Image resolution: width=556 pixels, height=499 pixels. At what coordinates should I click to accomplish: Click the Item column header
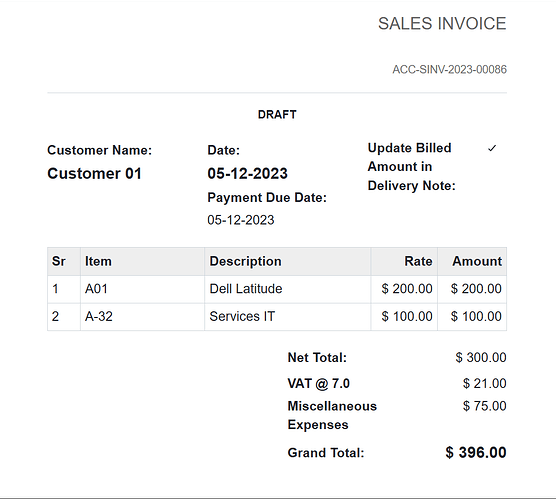pos(98,261)
